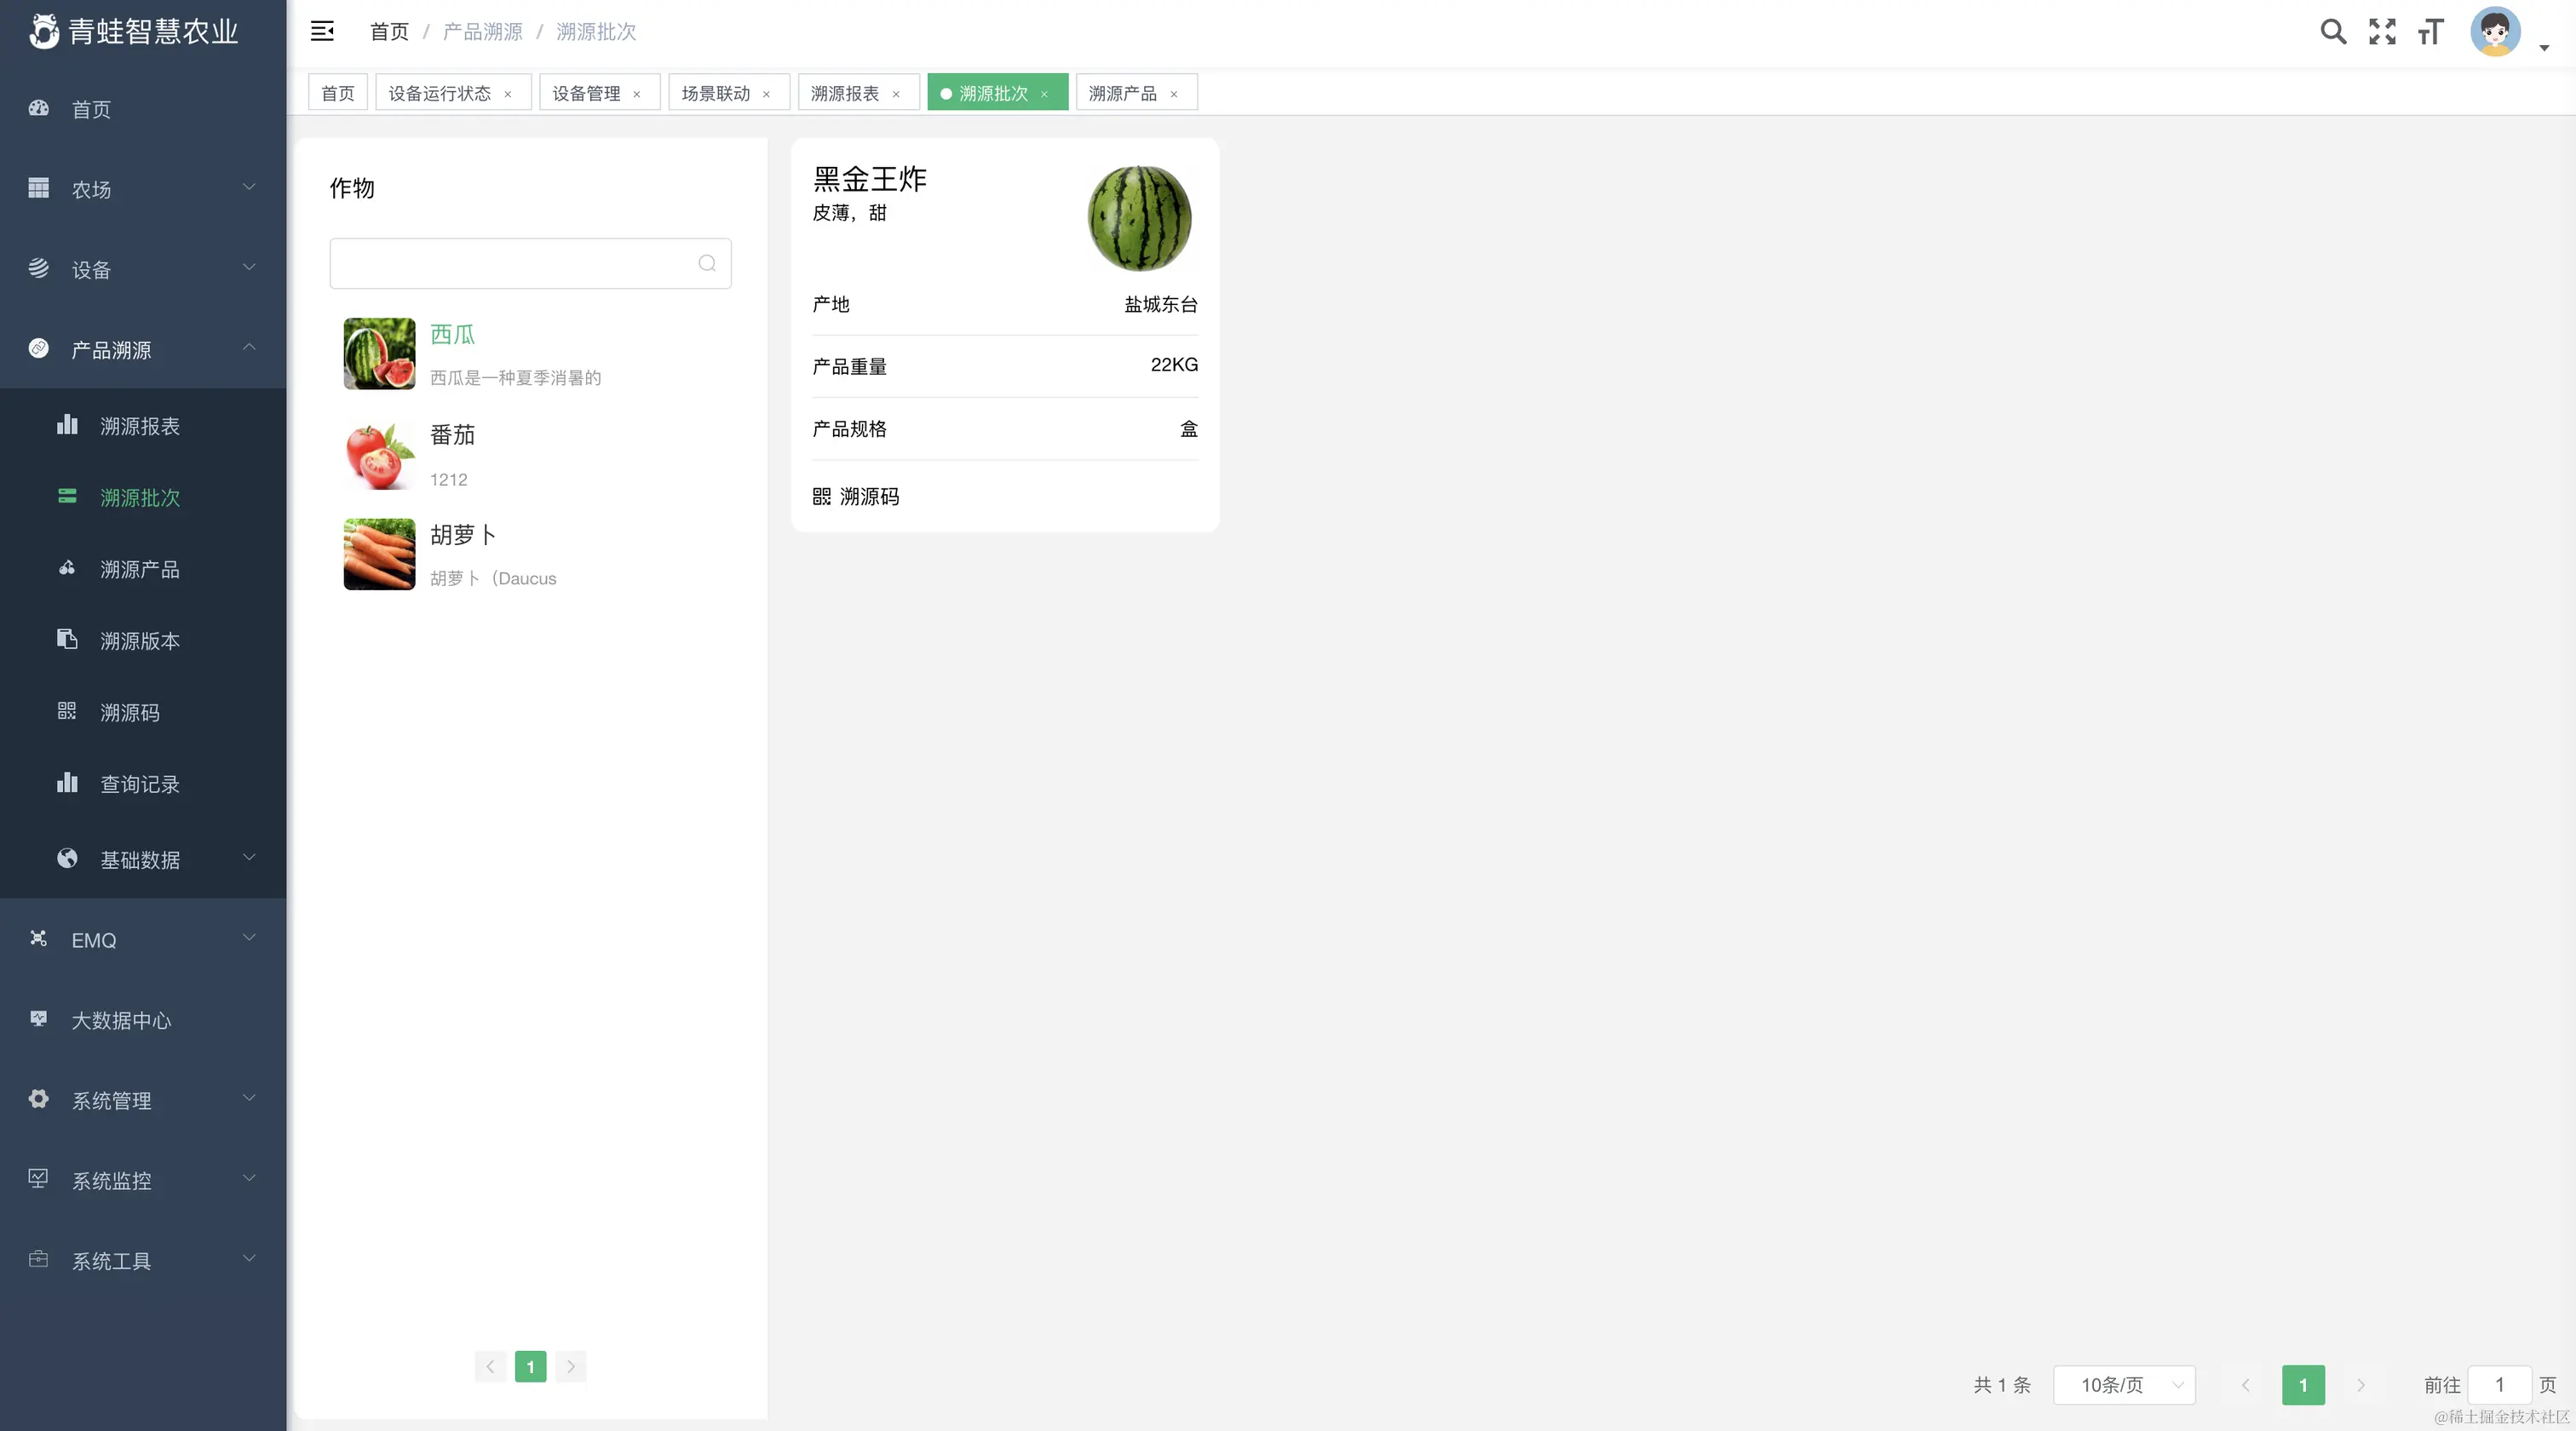The image size is (2576, 1431).
Task: Switch to the 设备管理 tab
Action: tap(586, 92)
